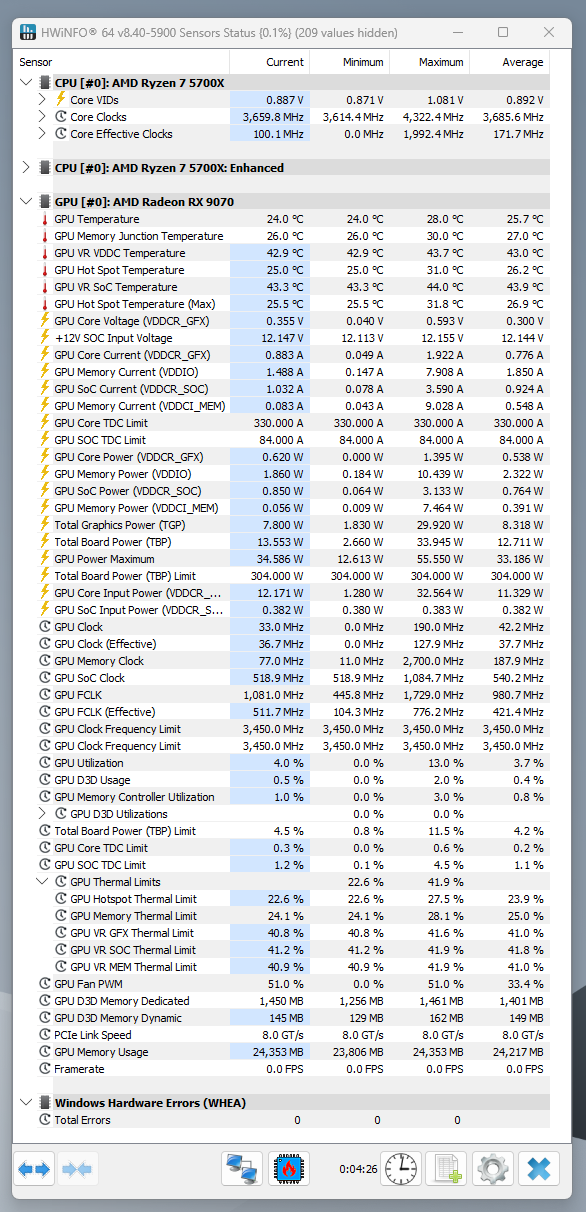This screenshot has height=1212, width=586.
Task: Reset the elapsed time clock icon
Action: [x=400, y=1168]
